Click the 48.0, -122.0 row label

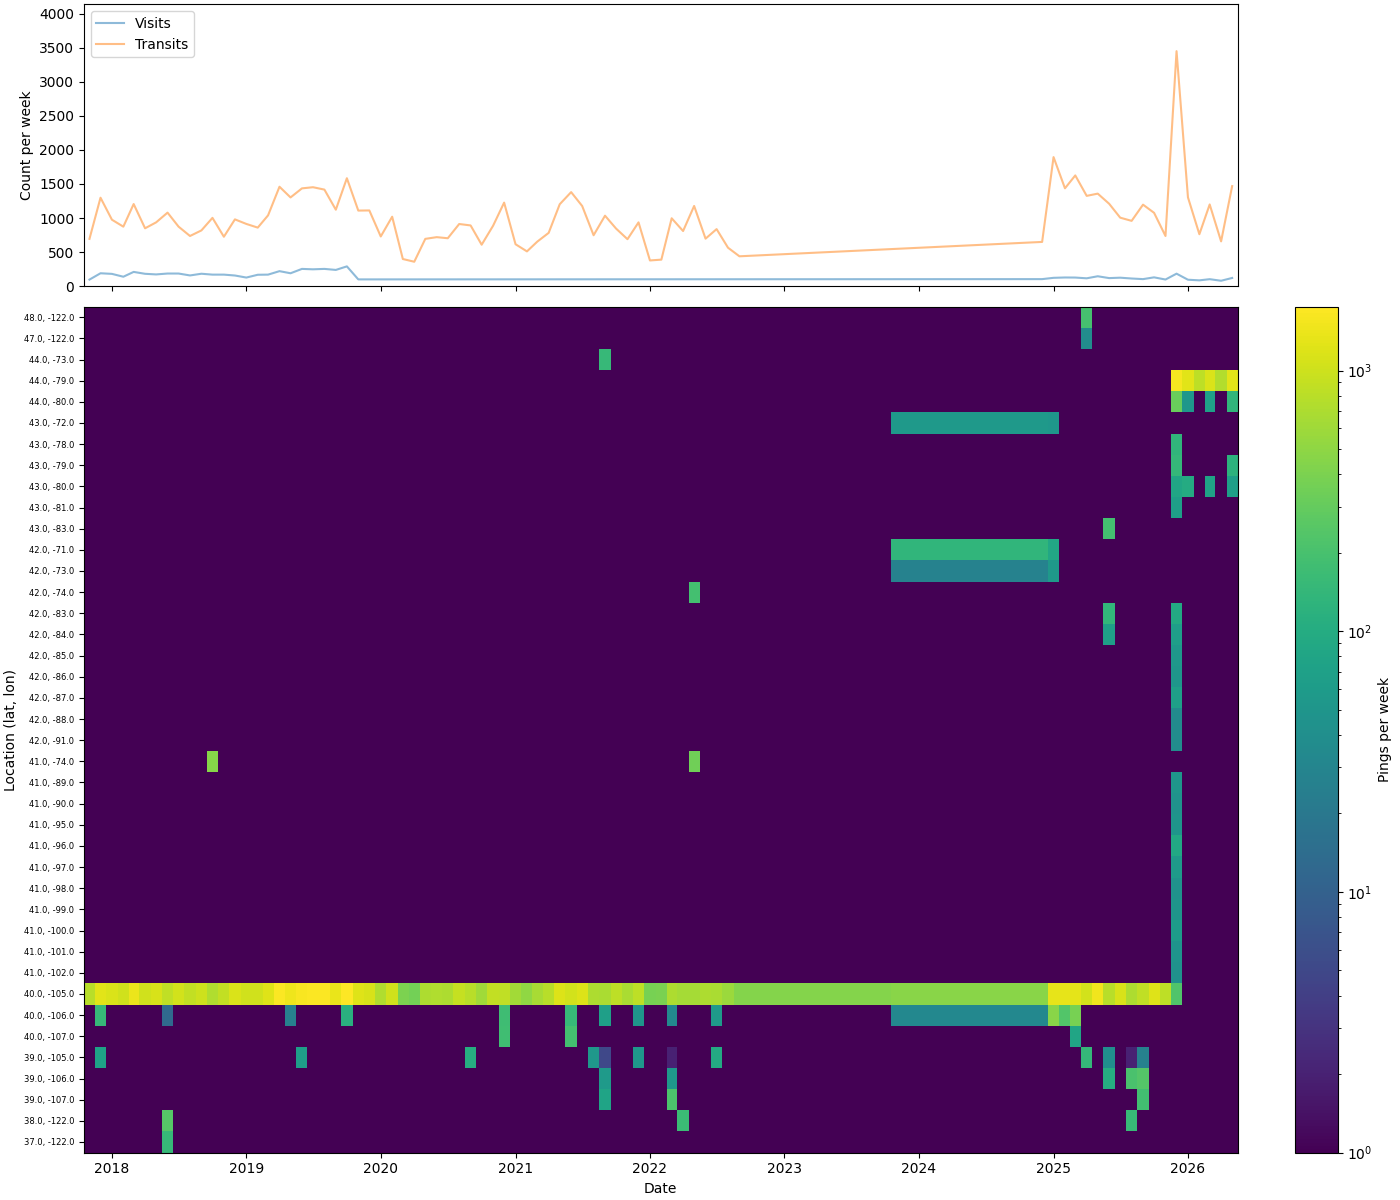(49, 318)
